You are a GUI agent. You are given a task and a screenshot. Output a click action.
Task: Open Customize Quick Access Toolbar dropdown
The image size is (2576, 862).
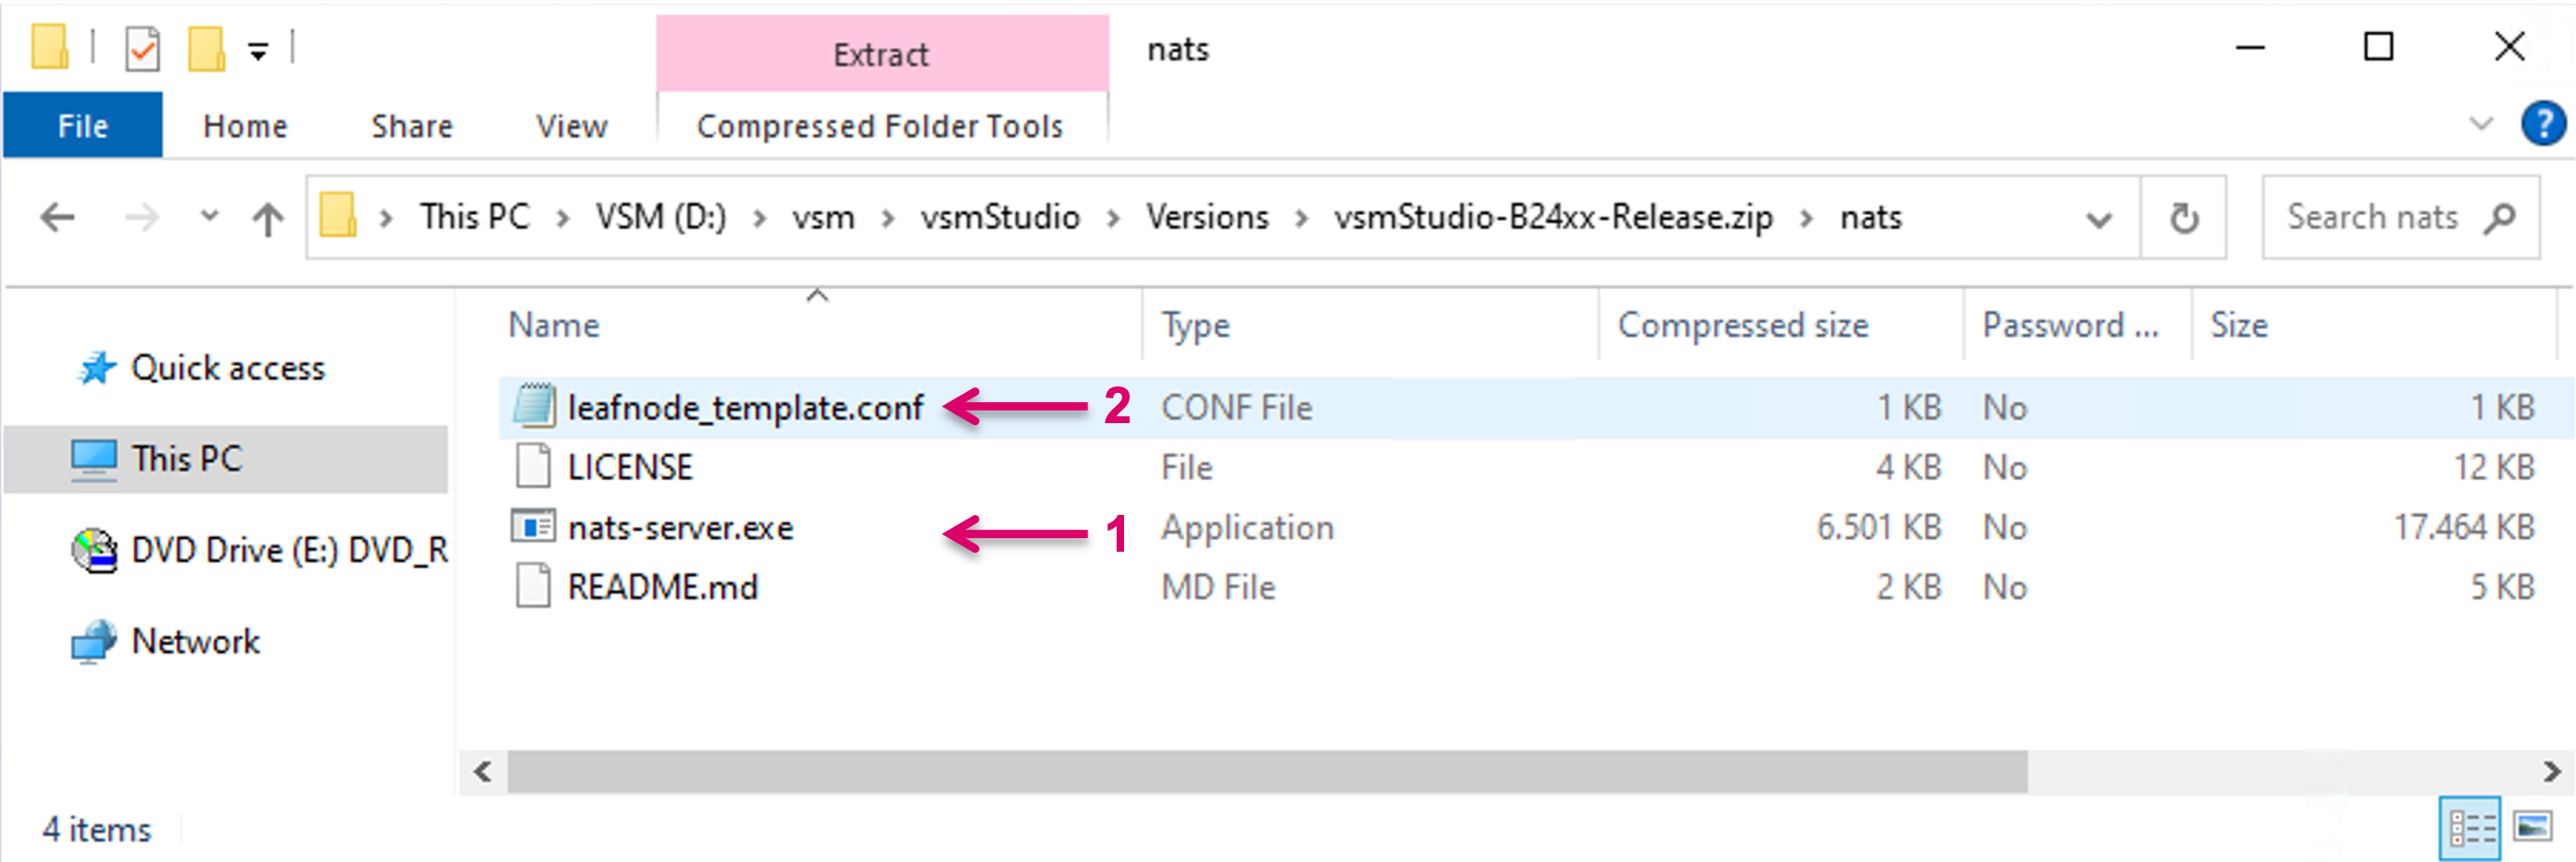click(258, 50)
